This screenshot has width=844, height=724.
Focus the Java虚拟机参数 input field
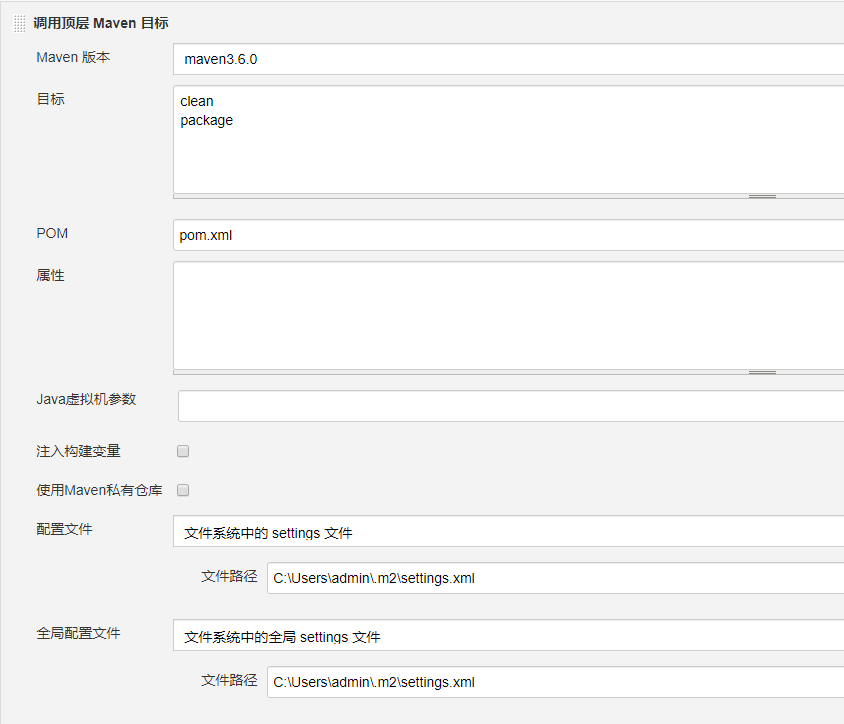[511, 406]
